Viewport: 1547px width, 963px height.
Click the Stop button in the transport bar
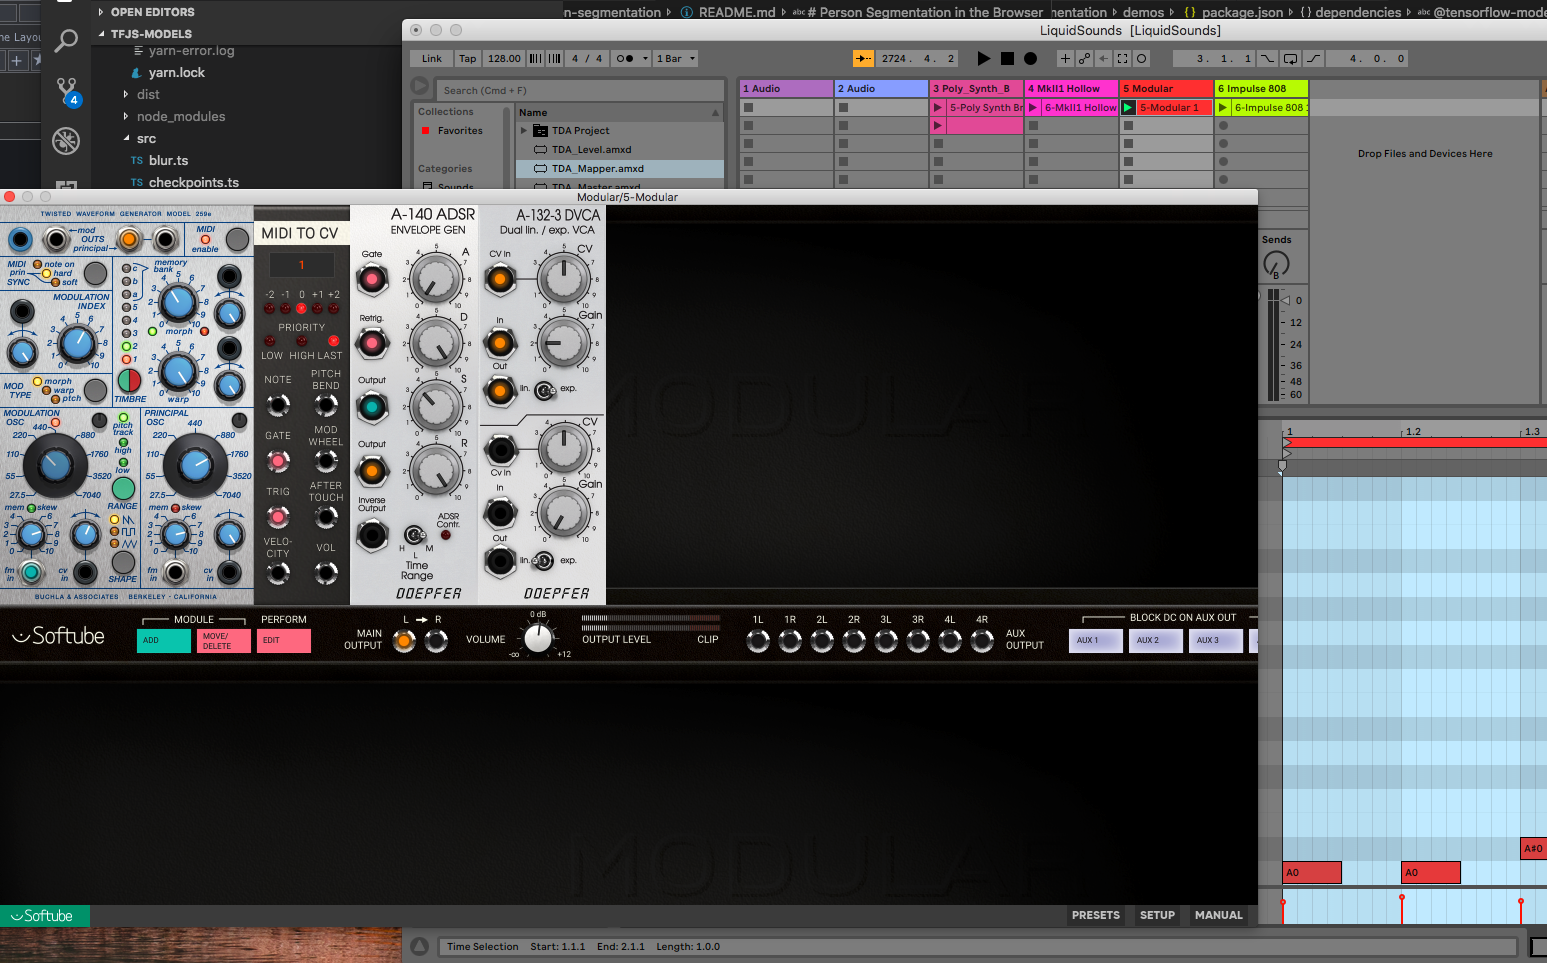[1007, 59]
